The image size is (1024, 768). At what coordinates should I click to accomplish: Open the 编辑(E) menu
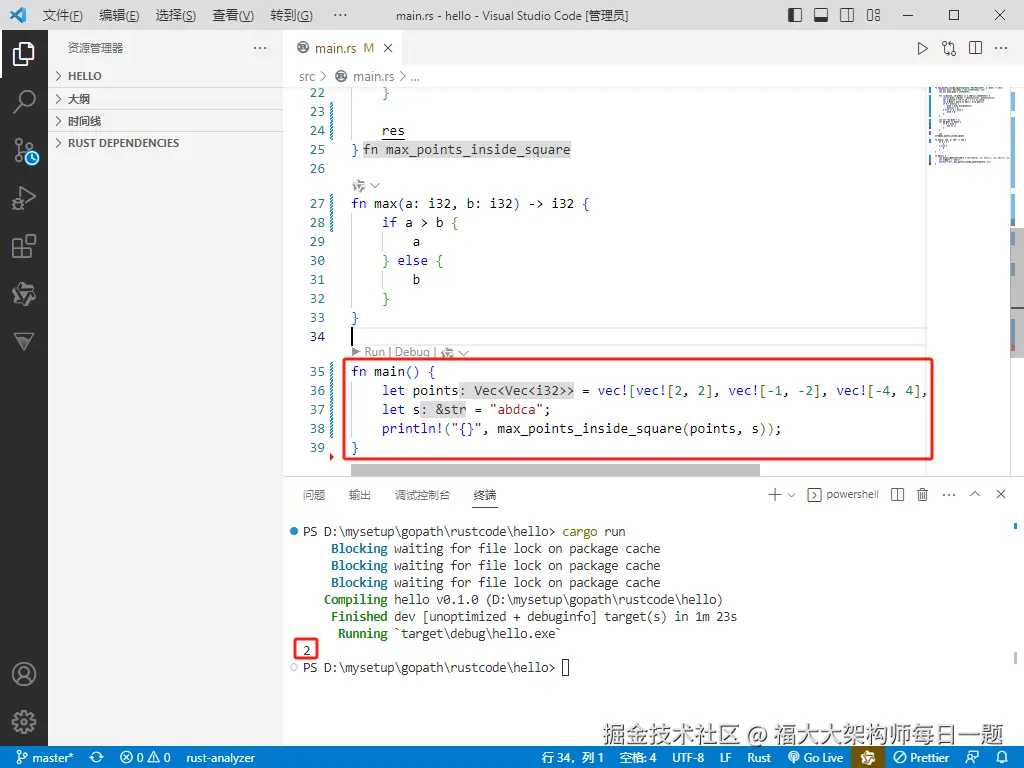click(119, 15)
